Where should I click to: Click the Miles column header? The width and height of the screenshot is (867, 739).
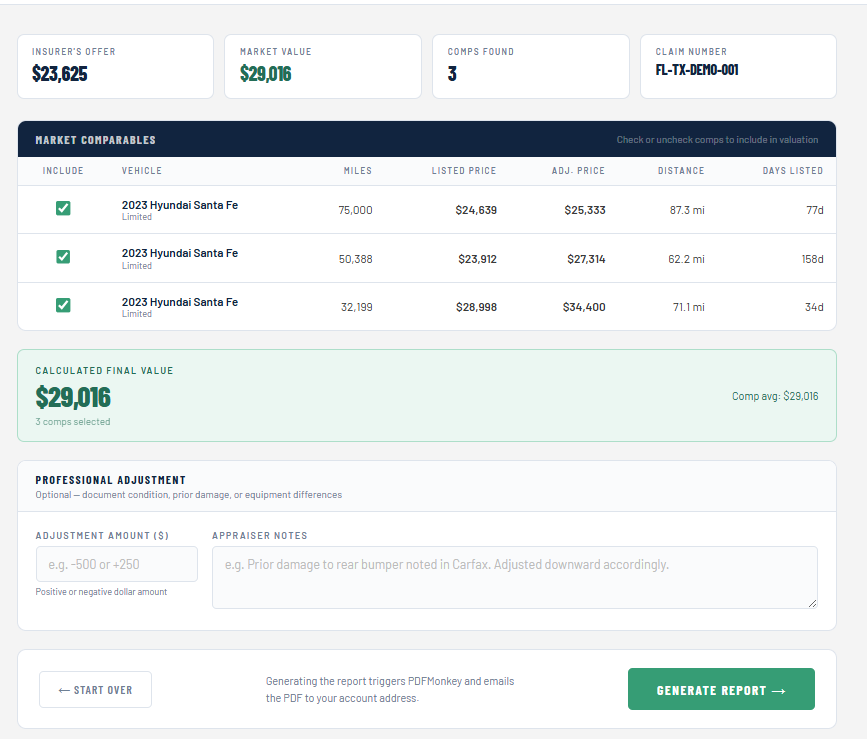click(x=358, y=171)
